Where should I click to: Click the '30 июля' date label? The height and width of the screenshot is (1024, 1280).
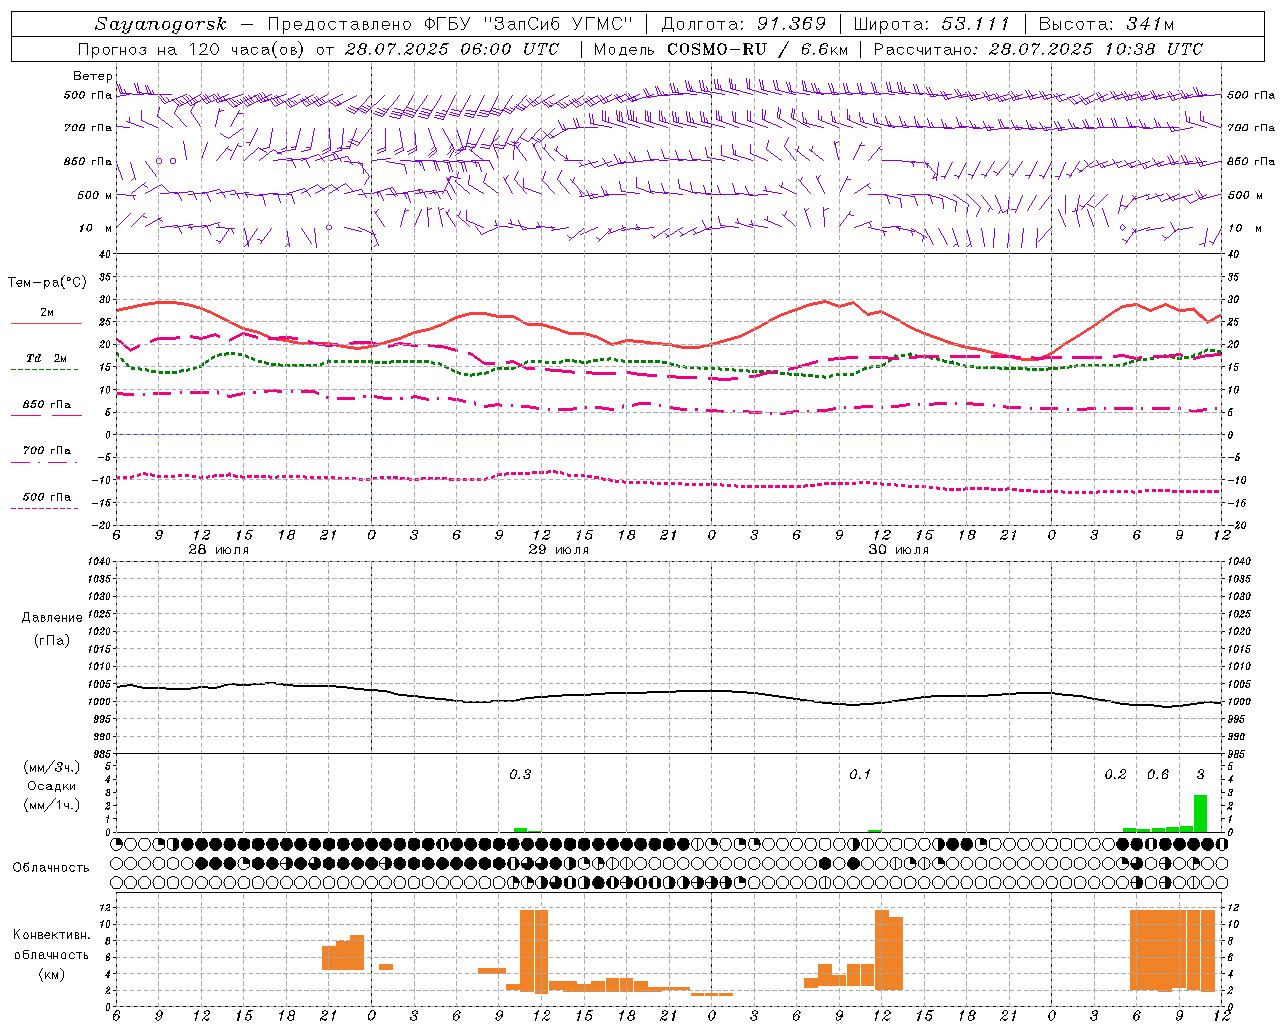pyautogui.click(x=898, y=550)
